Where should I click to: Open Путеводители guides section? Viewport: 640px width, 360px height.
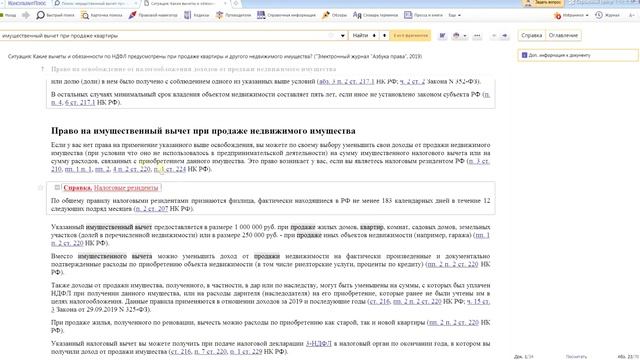[x=233, y=15]
